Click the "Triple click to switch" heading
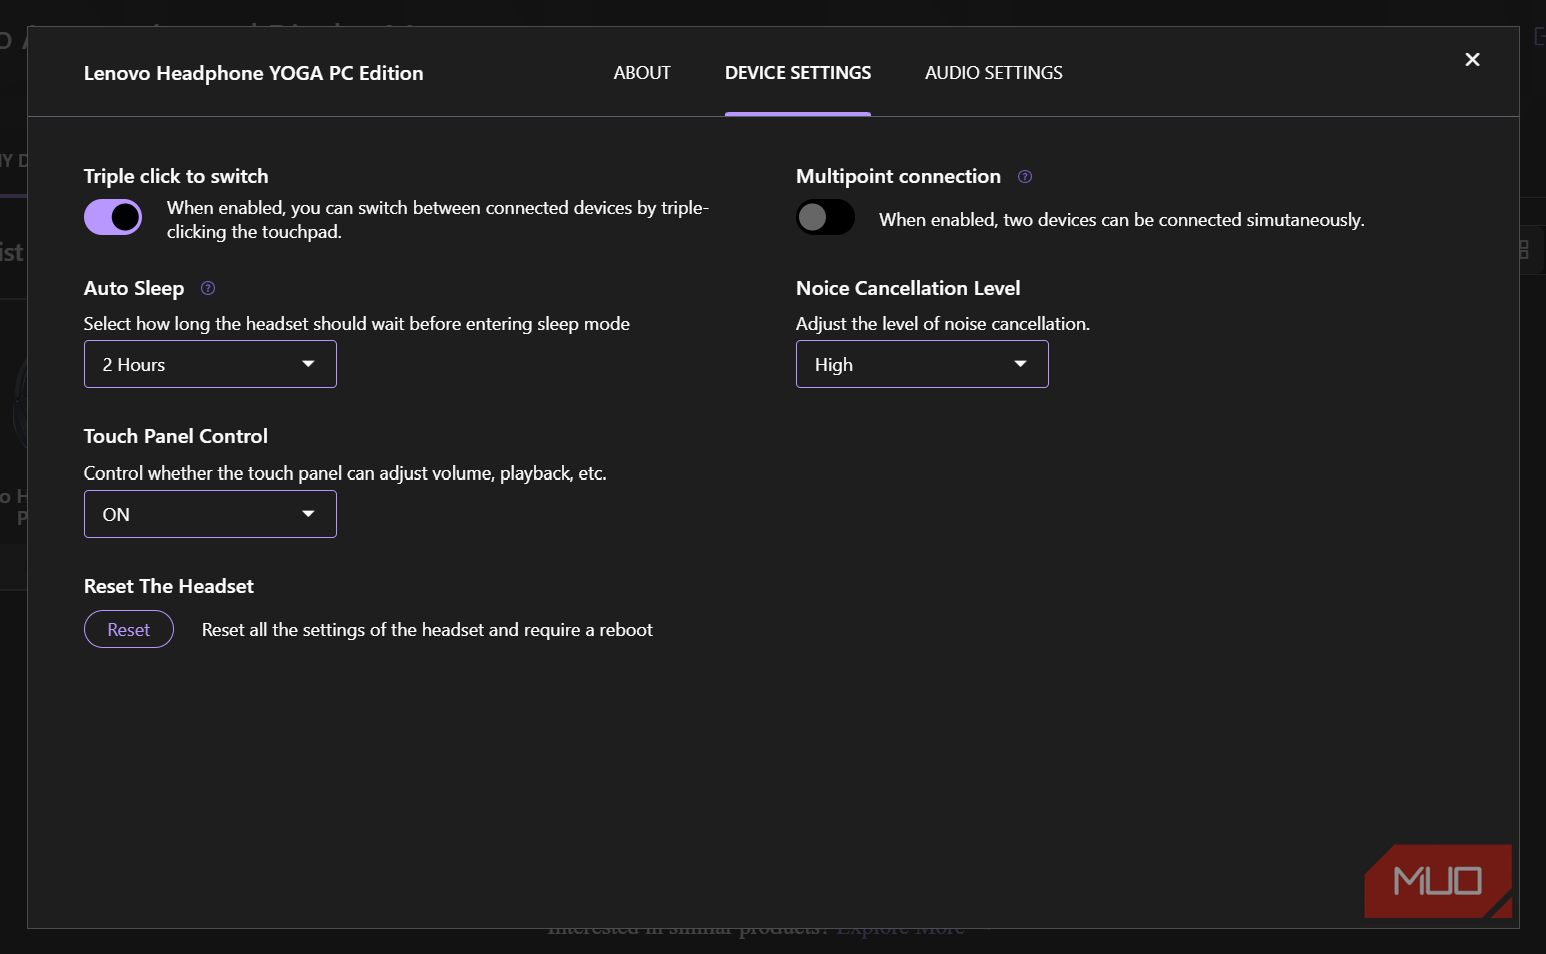 [x=176, y=176]
